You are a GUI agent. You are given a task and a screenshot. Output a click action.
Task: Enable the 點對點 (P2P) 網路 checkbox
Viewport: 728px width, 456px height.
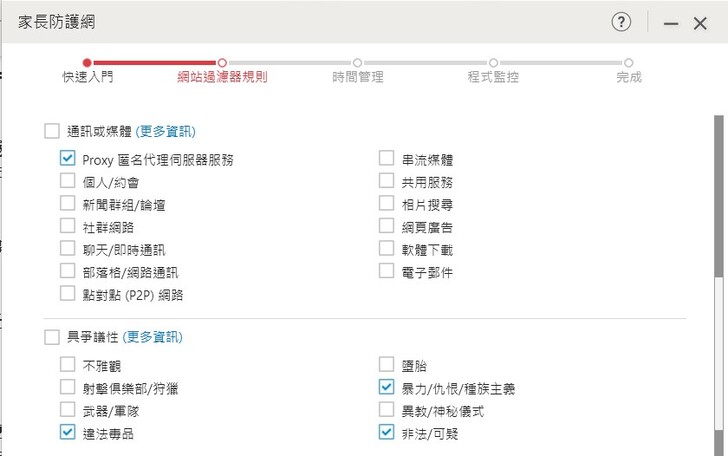point(68,294)
